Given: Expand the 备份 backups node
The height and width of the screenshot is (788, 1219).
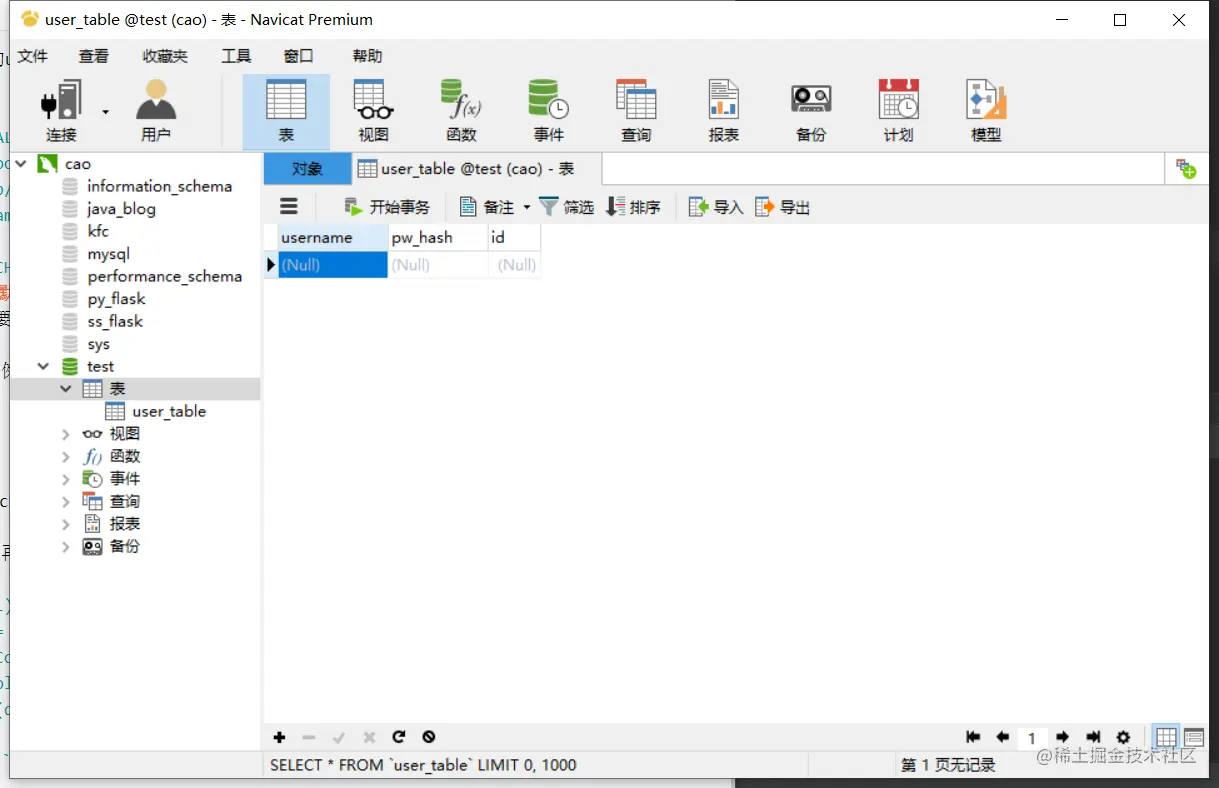Looking at the screenshot, I should [x=66, y=546].
